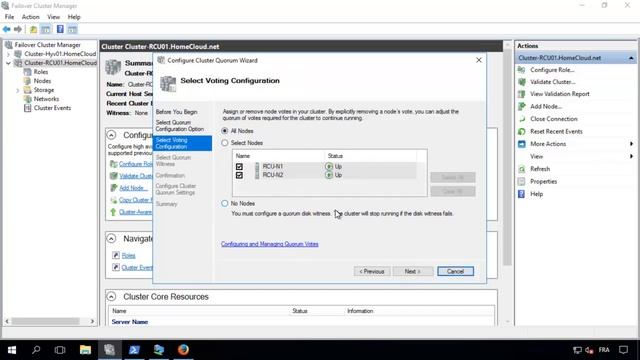640x360 pixels.
Task: Expand View submenu arrow in Actions
Action: pos(631,156)
